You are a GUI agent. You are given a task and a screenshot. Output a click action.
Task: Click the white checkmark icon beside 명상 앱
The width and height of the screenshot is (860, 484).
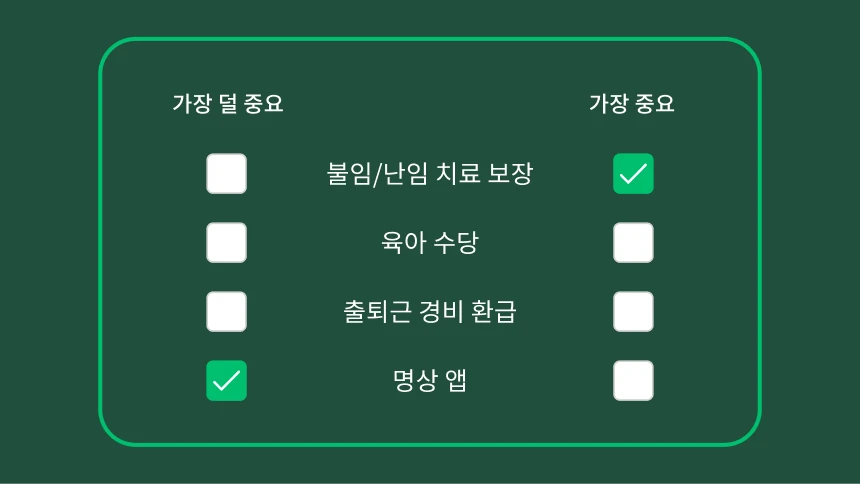227,381
